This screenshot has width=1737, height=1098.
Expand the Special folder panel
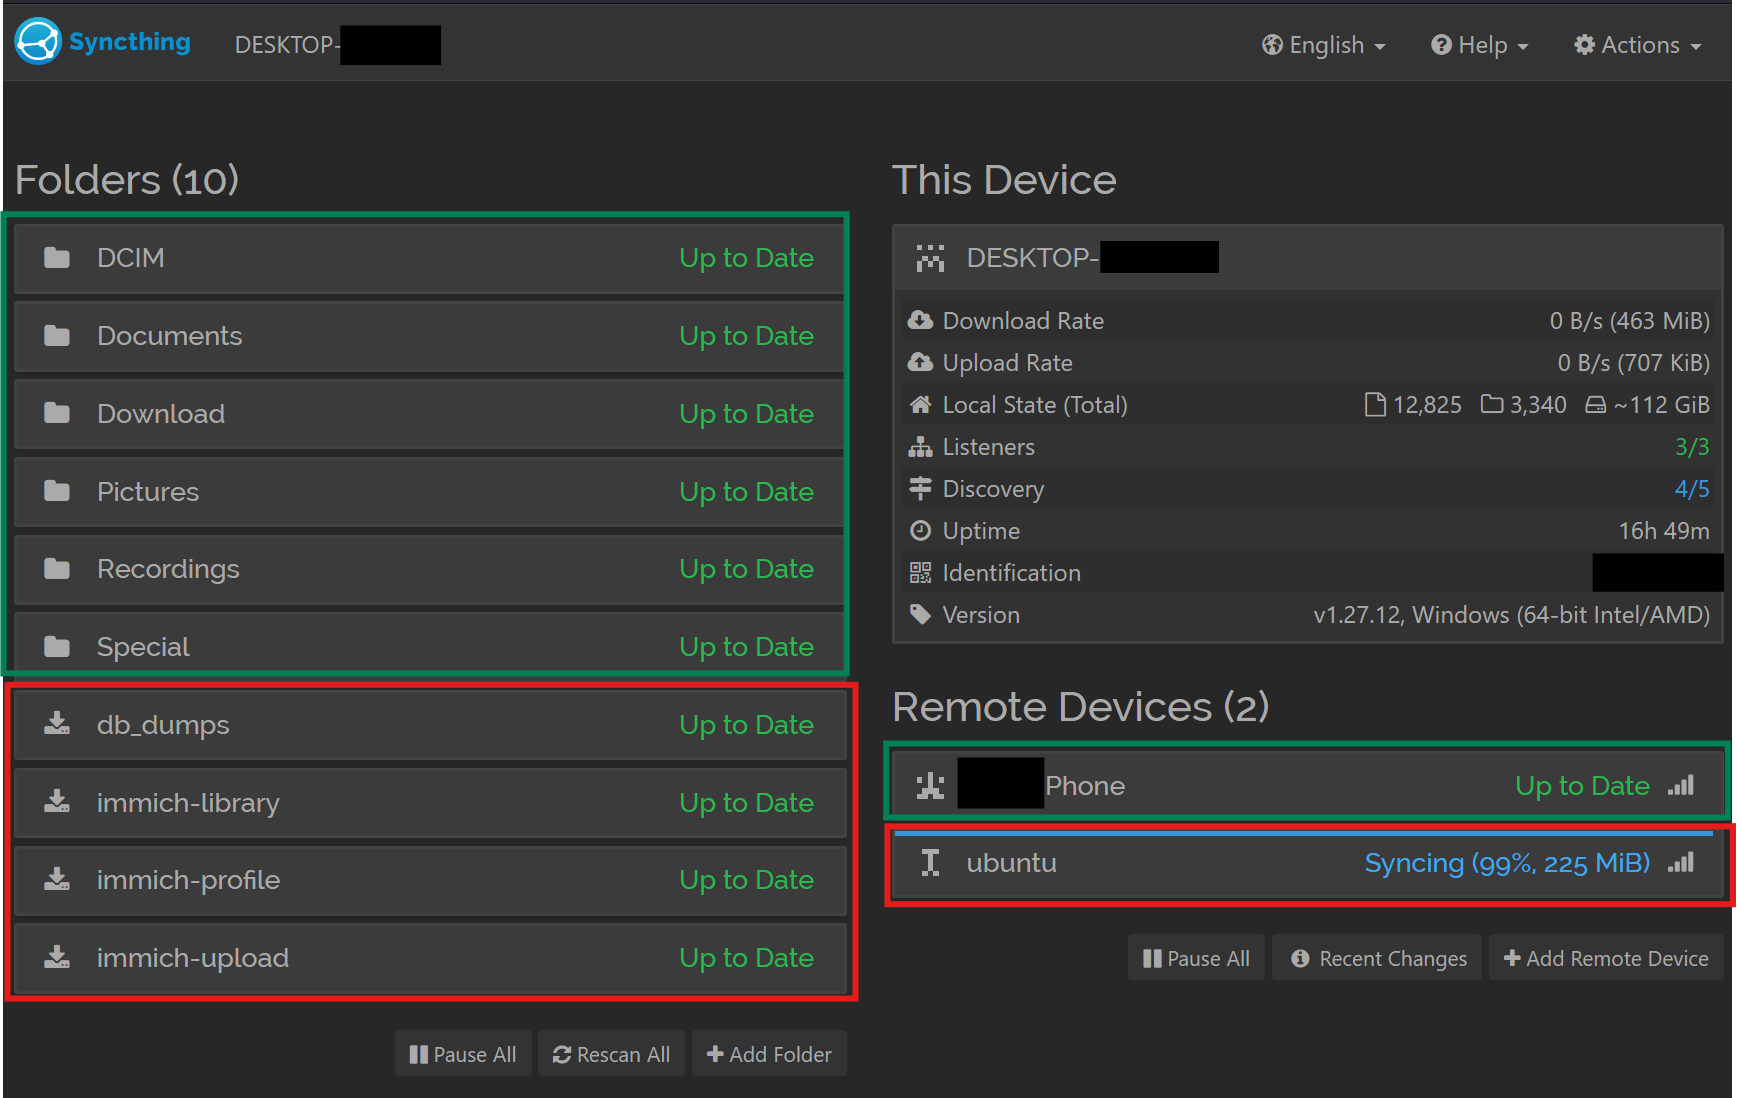[x=430, y=647]
